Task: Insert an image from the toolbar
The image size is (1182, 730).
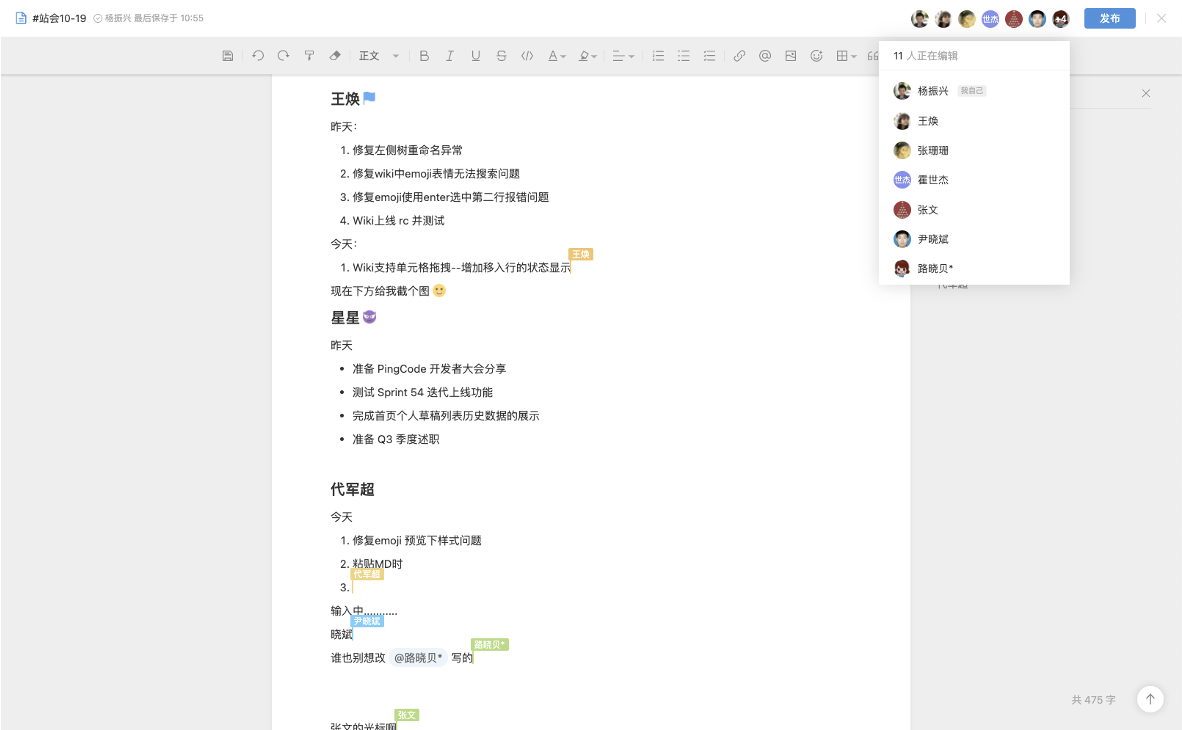Action: click(x=791, y=56)
